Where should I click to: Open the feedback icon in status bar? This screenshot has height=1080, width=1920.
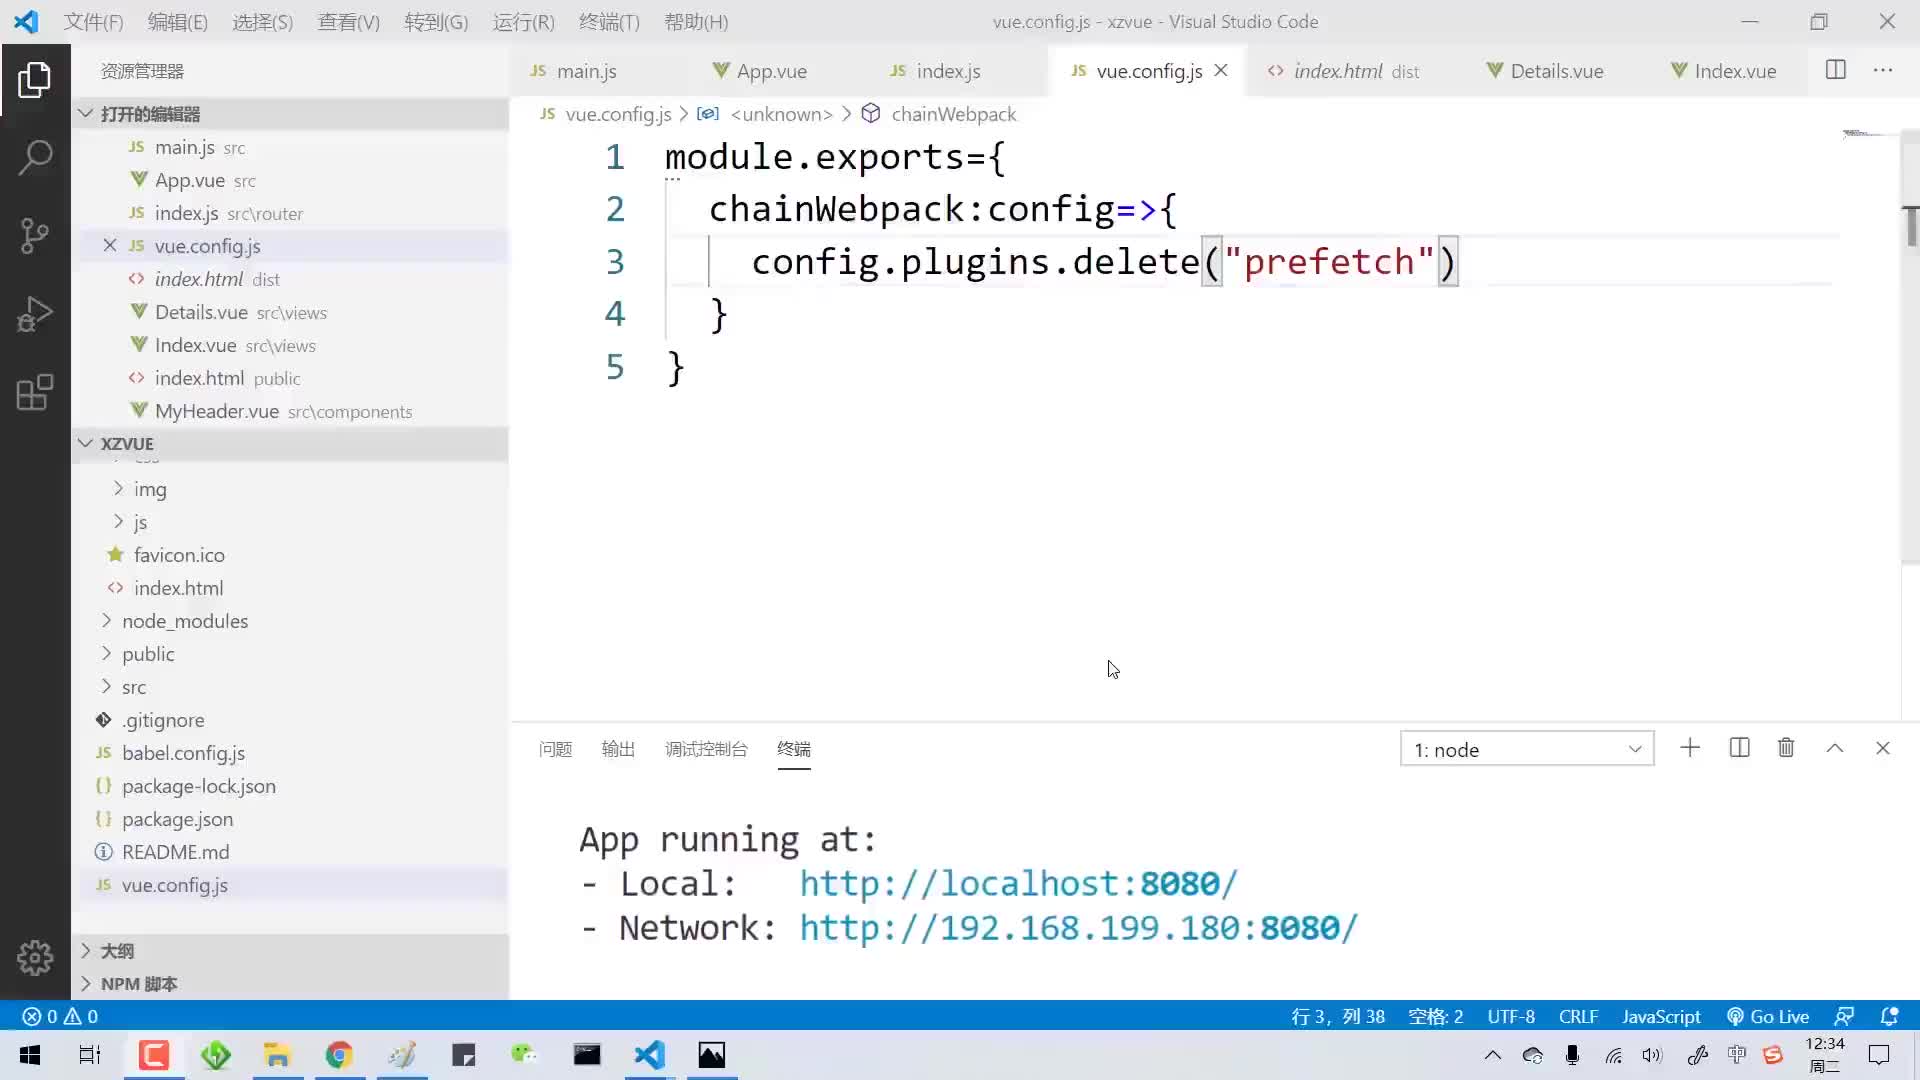[1844, 1016]
